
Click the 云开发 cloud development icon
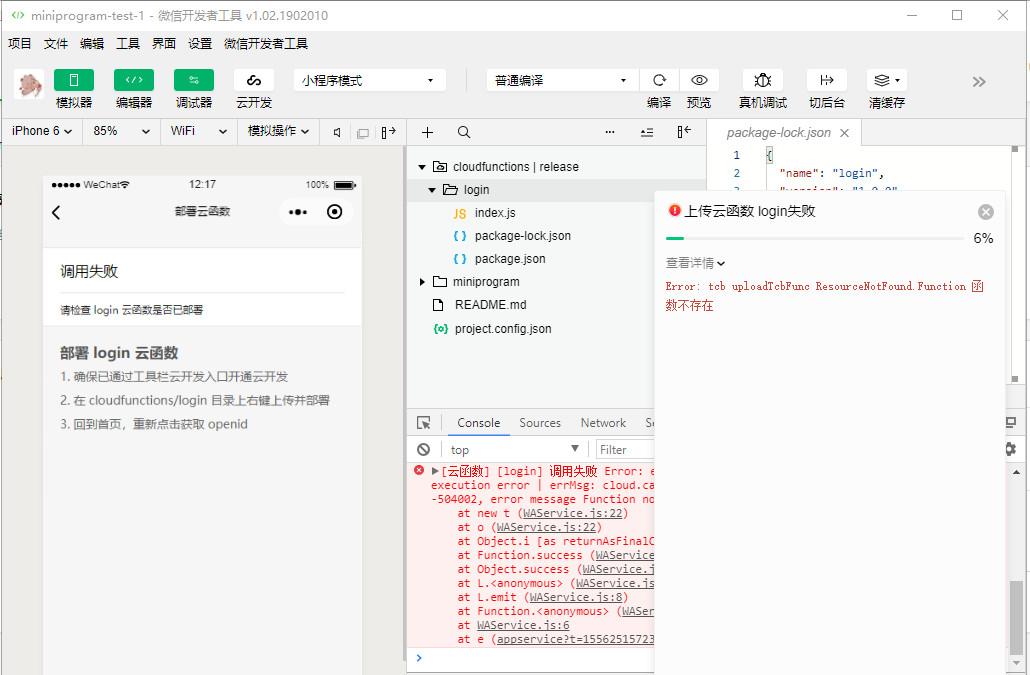pyautogui.click(x=254, y=80)
